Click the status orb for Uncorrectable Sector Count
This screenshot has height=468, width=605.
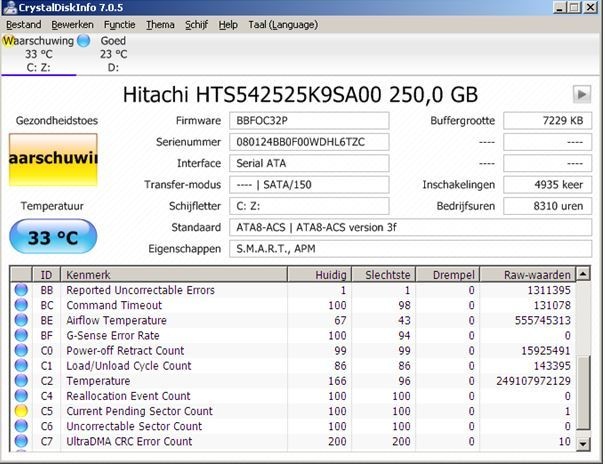click(21, 426)
